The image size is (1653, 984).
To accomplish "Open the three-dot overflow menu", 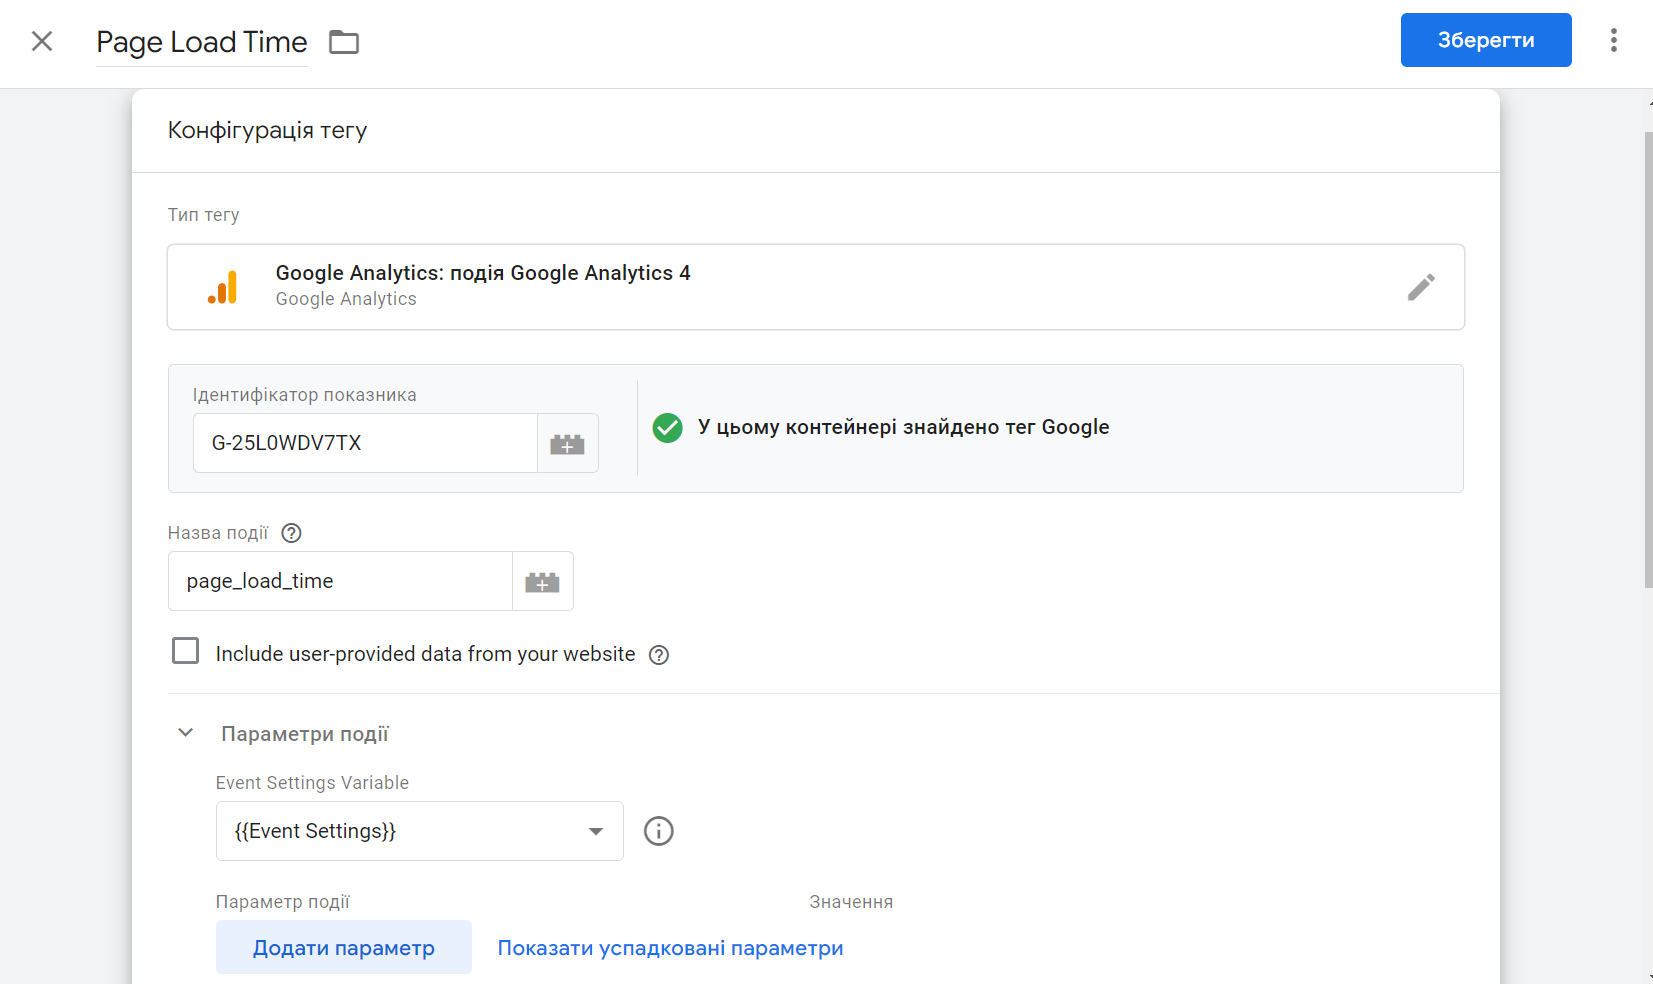I will point(1613,40).
